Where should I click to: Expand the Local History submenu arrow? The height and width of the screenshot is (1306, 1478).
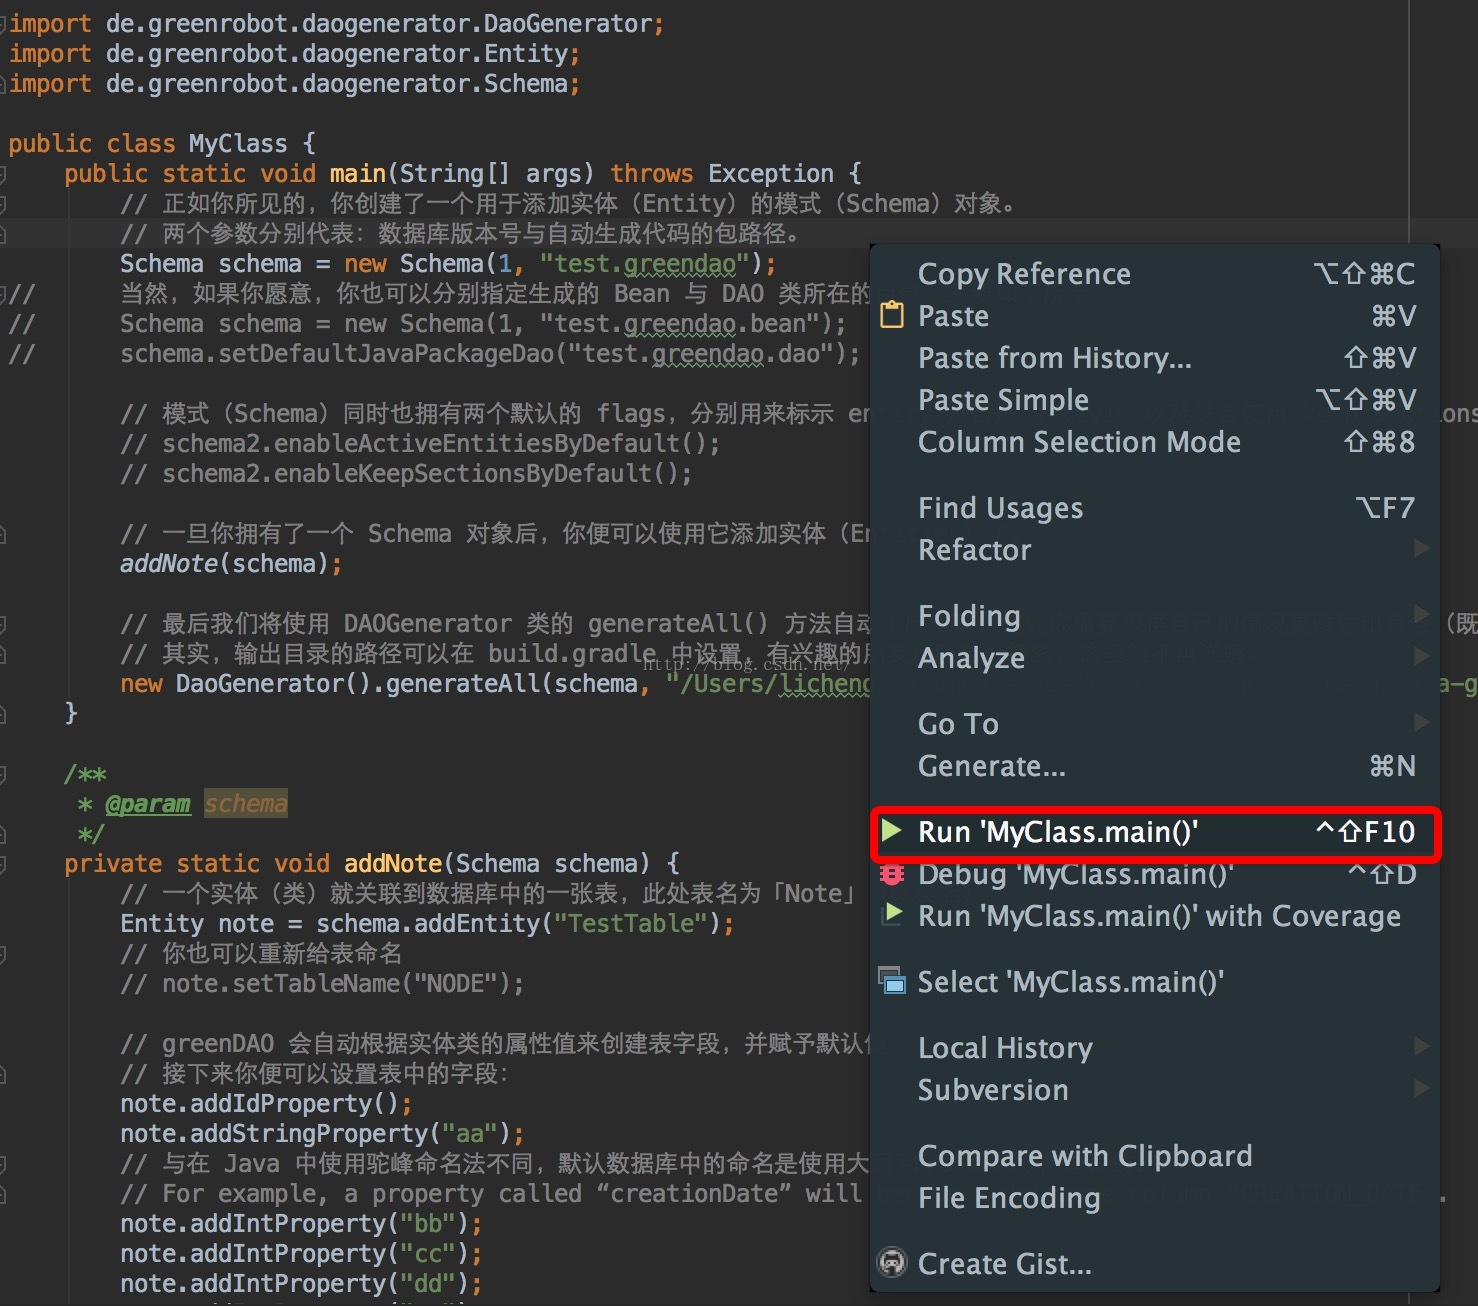[x=1421, y=1046]
